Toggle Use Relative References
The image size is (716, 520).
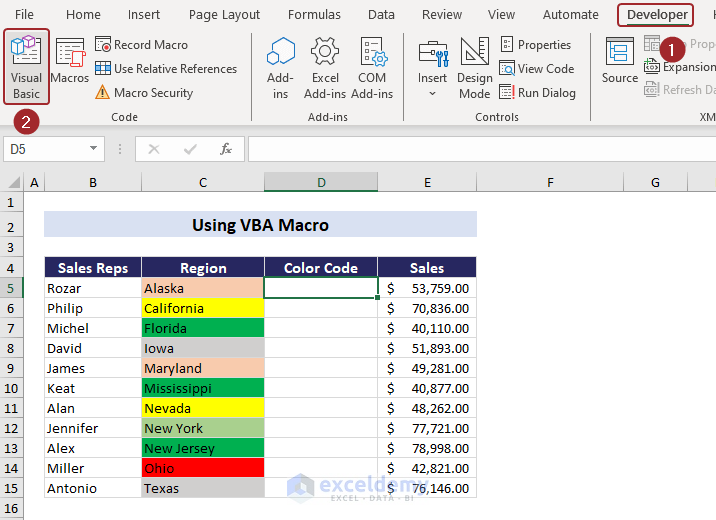(166, 69)
